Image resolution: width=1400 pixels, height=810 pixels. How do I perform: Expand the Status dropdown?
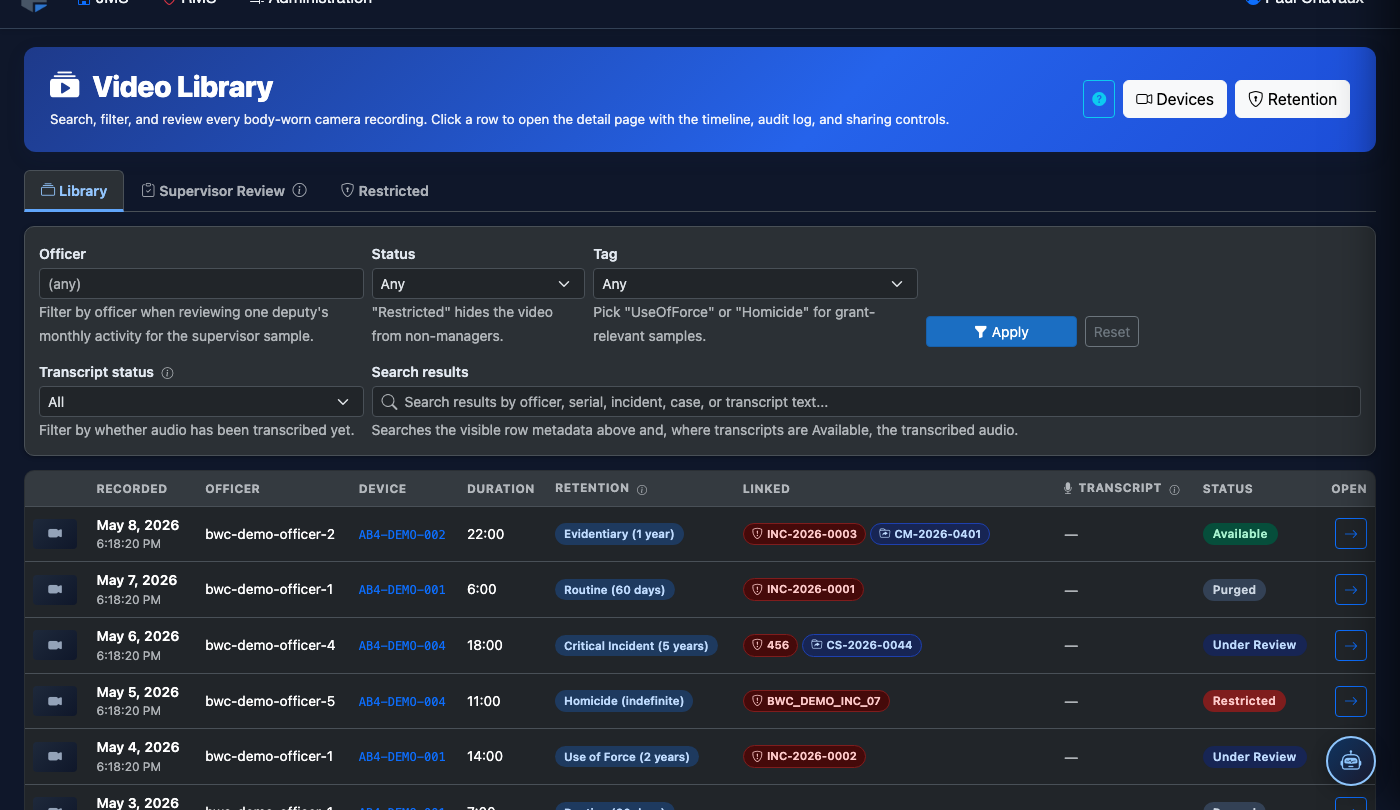(478, 284)
